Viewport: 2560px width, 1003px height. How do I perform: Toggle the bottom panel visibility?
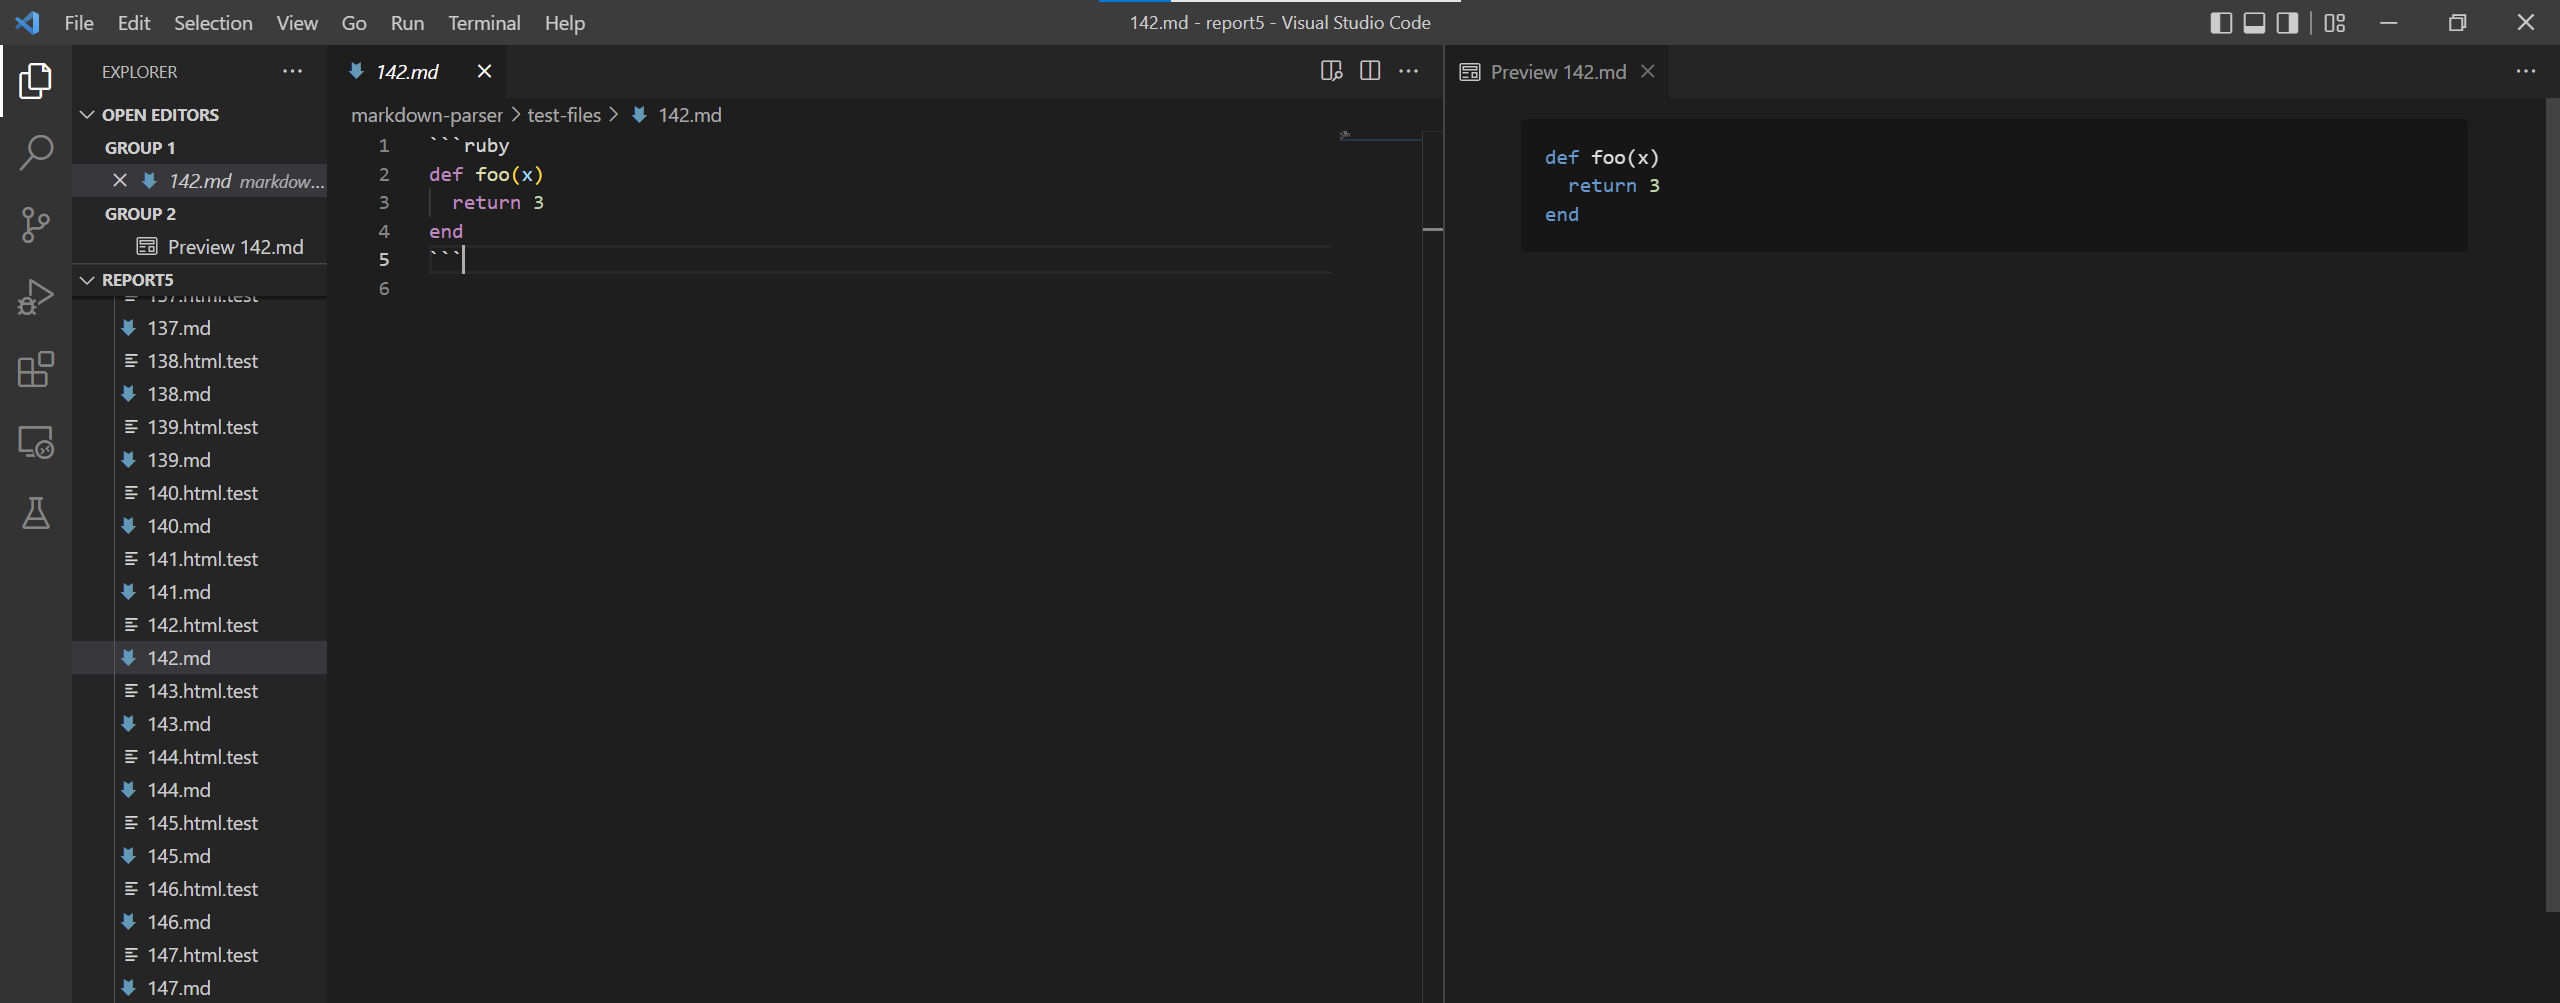coord(2254,23)
